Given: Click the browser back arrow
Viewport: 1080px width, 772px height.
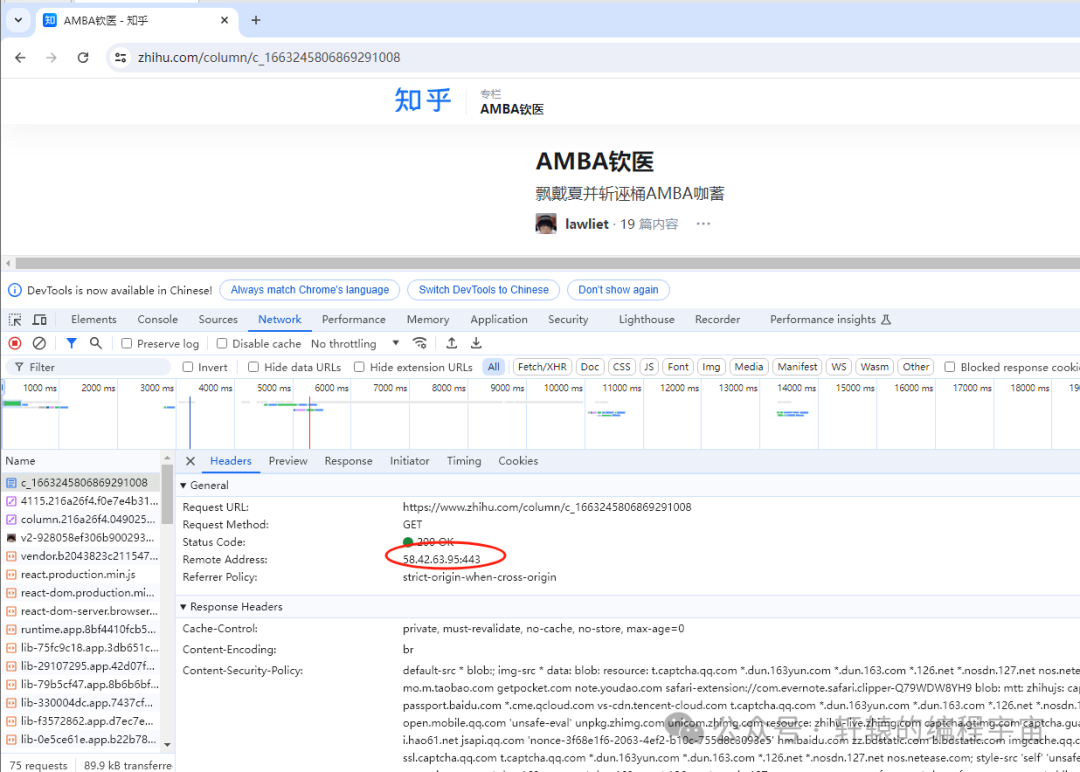Looking at the screenshot, I should click(x=20, y=58).
